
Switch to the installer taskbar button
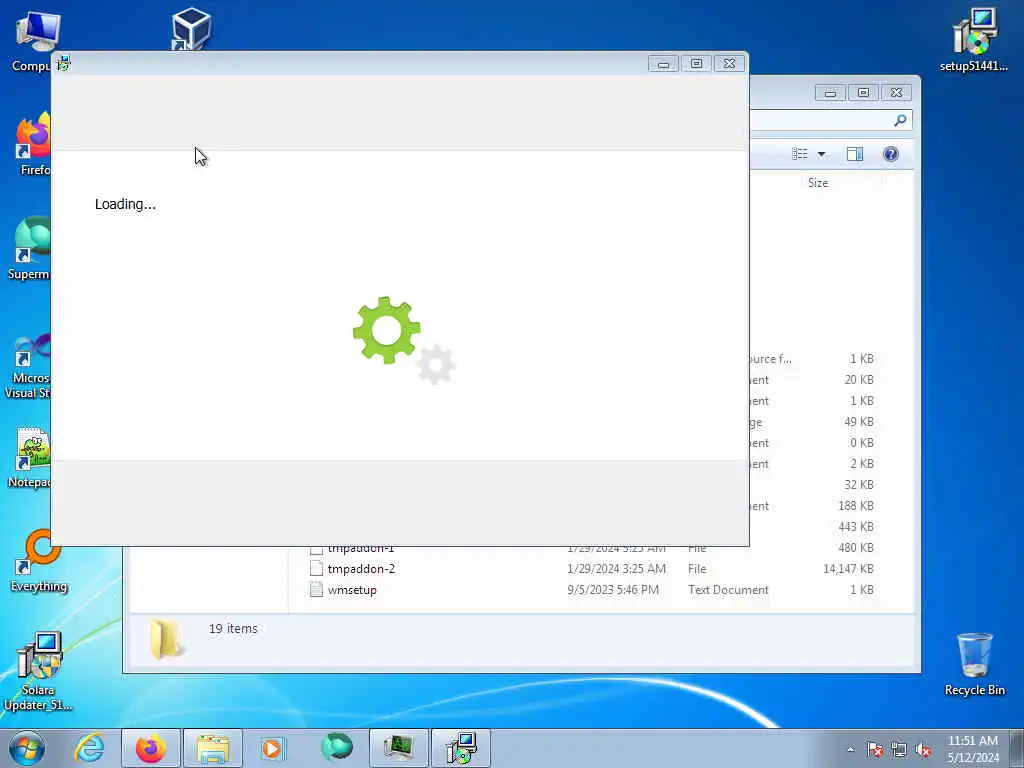(x=461, y=748)
